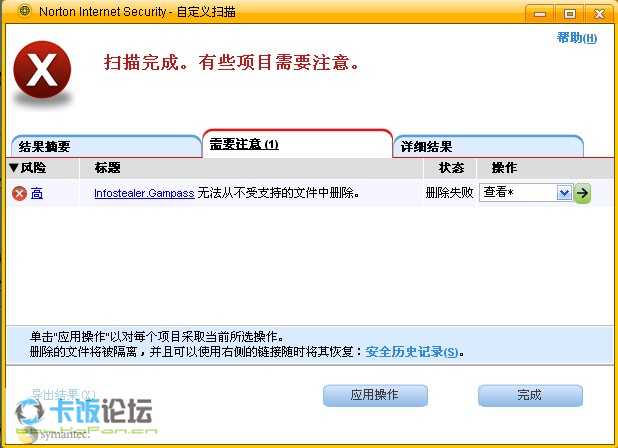Open the 查看* action dropdown arrow

tap(564, 193)
